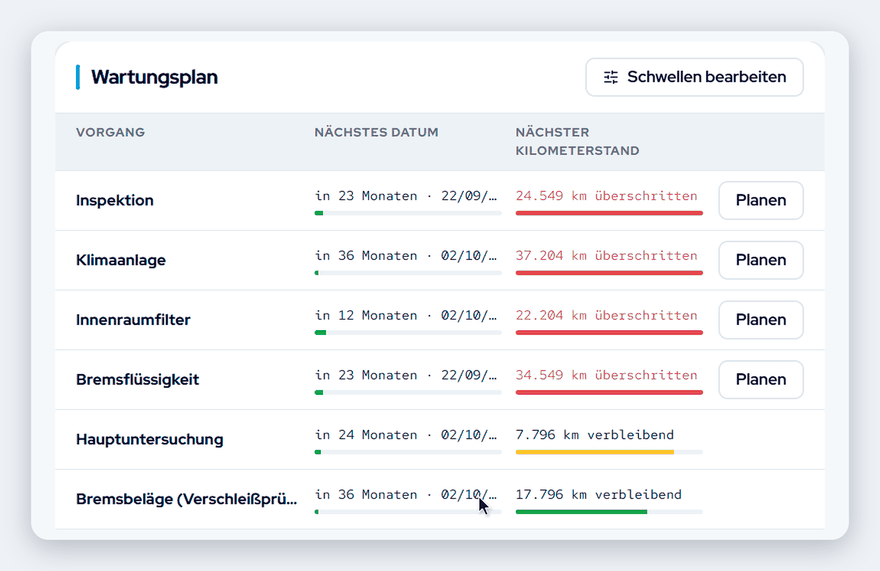
Task: Select the Inspektion row label
Action: [x=114, y=200]
